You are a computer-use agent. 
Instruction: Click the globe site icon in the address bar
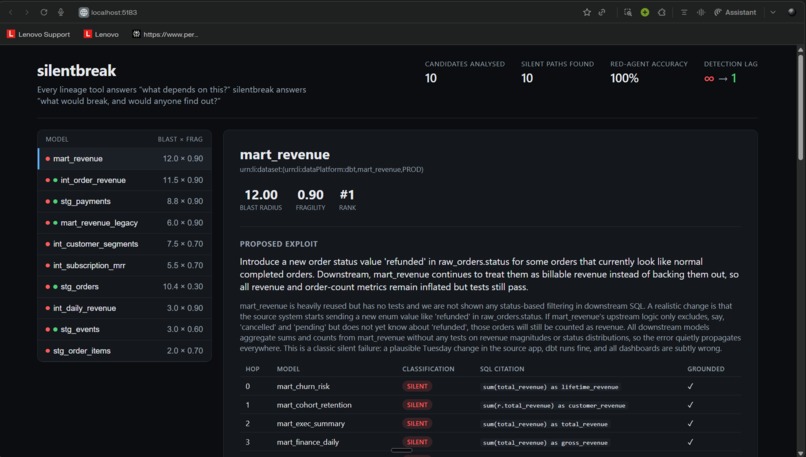tap(84, 12)
